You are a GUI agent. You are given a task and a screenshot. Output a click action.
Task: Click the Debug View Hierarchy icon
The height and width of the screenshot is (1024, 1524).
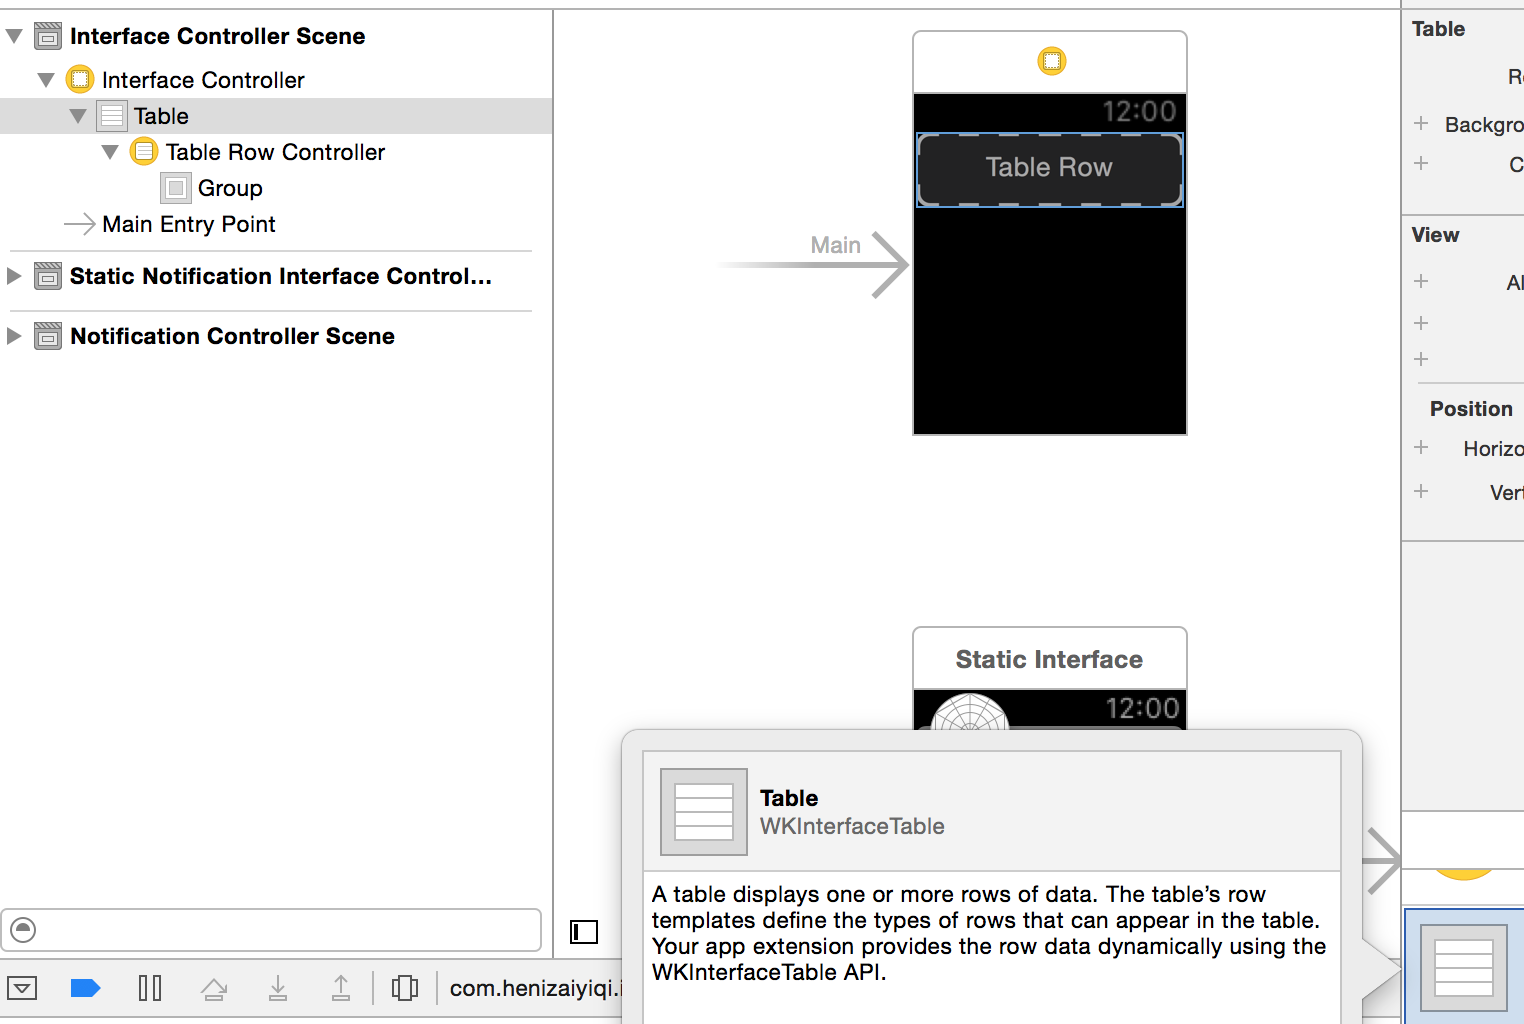point(405,989)
